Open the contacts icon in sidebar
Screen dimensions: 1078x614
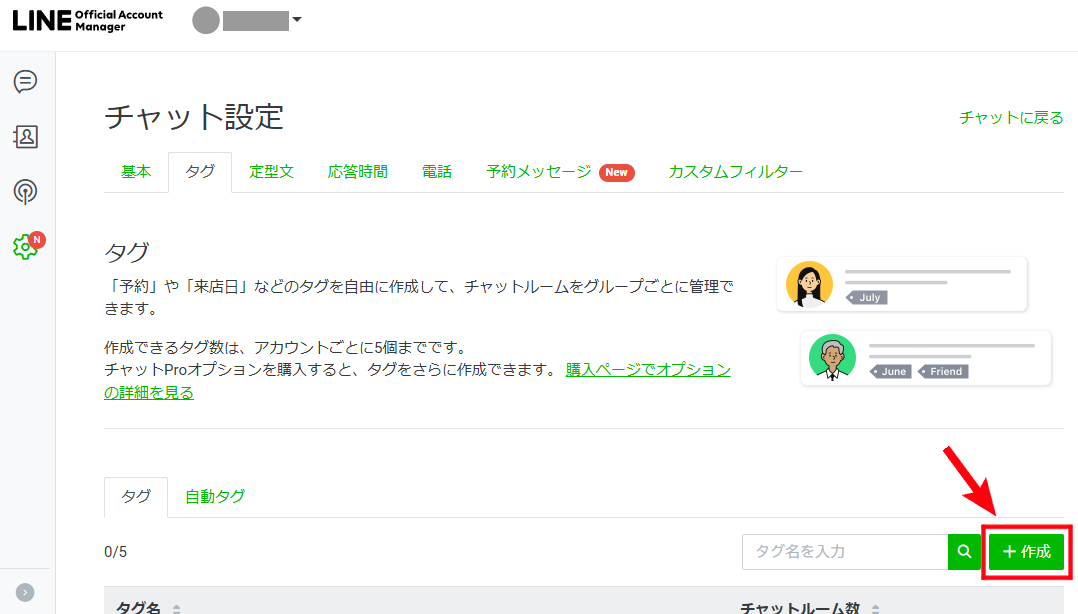click(x=26, y=137)
